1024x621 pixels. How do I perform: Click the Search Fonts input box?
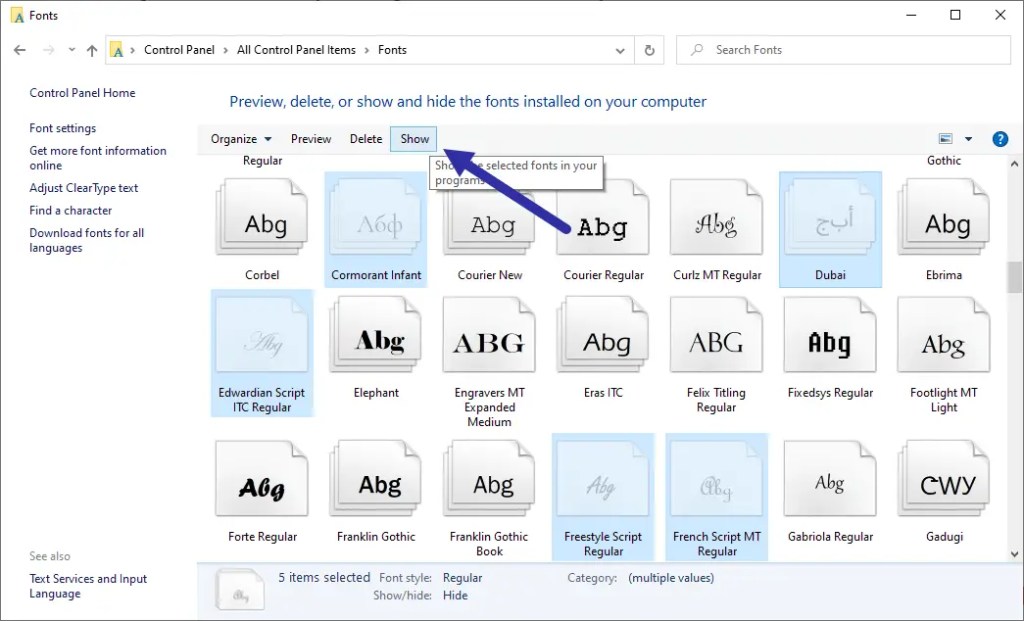(x=843, y=50)
